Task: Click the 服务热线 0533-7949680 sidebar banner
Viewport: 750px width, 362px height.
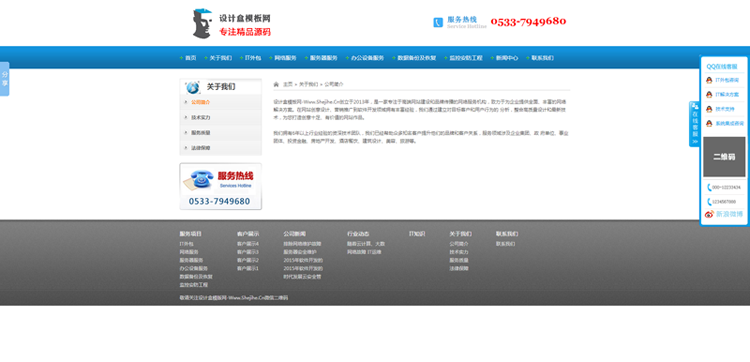Action: pyautogui.click(x=221, y=186)
